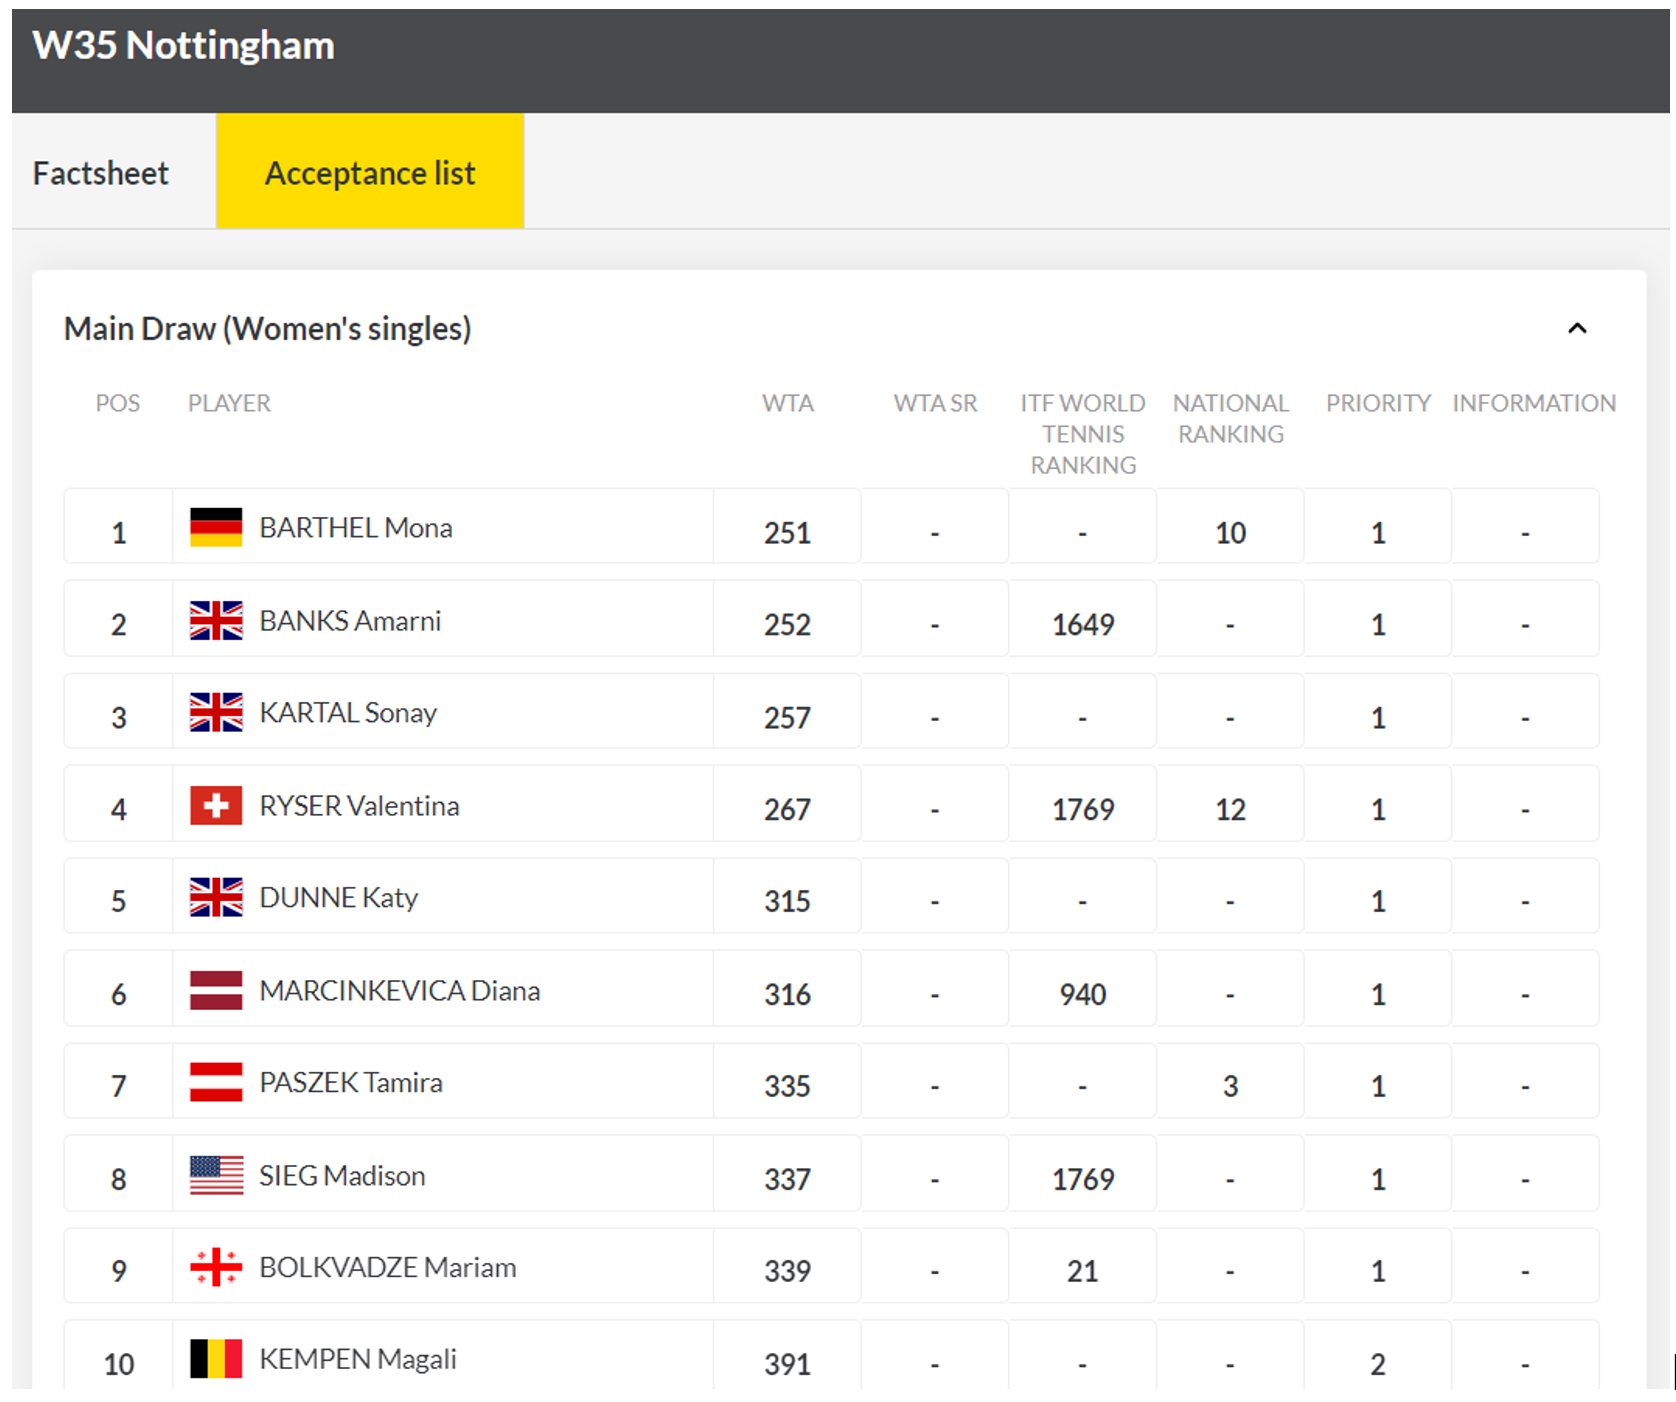This screenshot has width=1676, height=1402.
Task: Click ITF ranking 21 for Bolkvadze
Action: click(1083, 1272)
